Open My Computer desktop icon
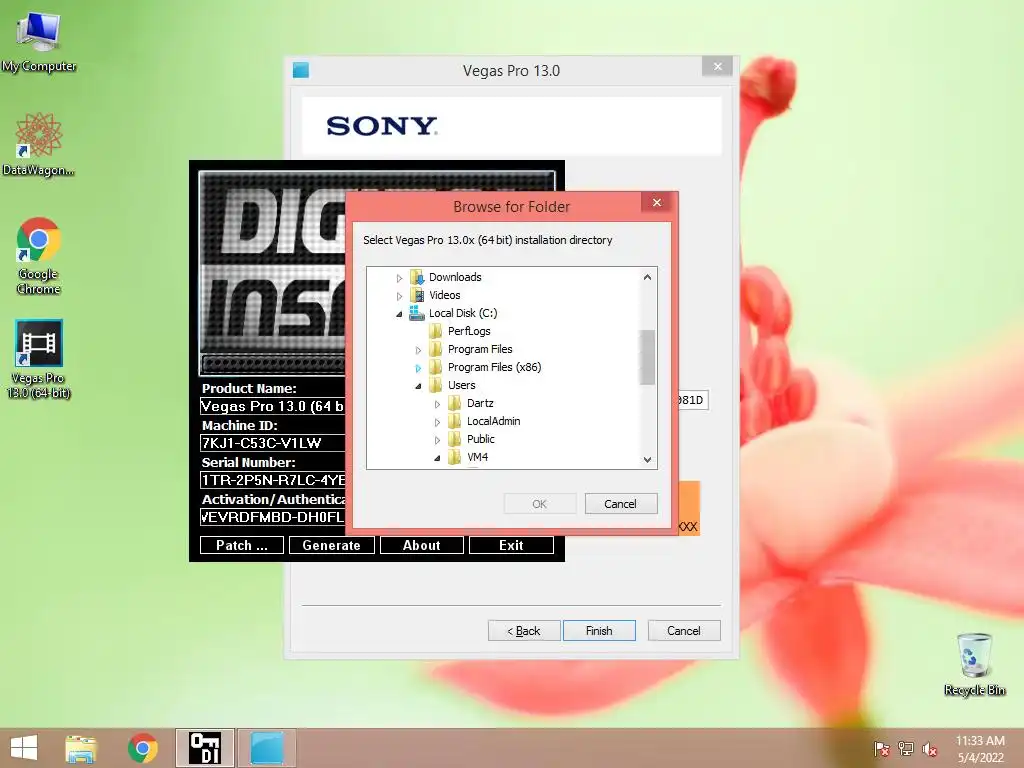Image resolution: width=1024 pixels, height=768 pixels. (39, 42)
